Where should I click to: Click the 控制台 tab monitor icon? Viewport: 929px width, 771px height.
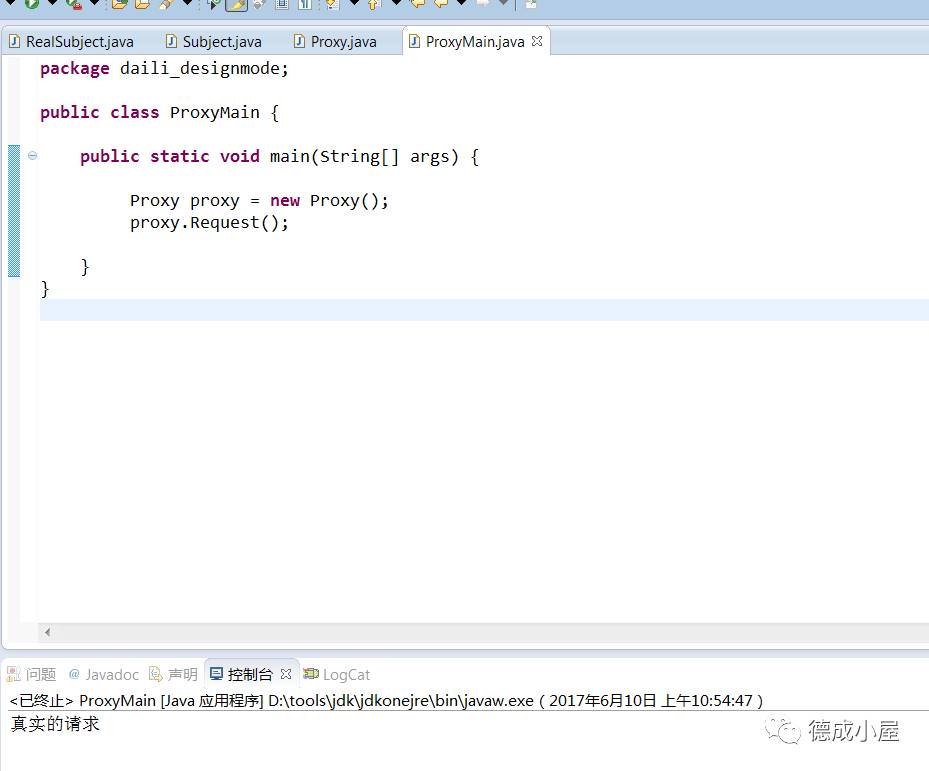pos(216,674)
